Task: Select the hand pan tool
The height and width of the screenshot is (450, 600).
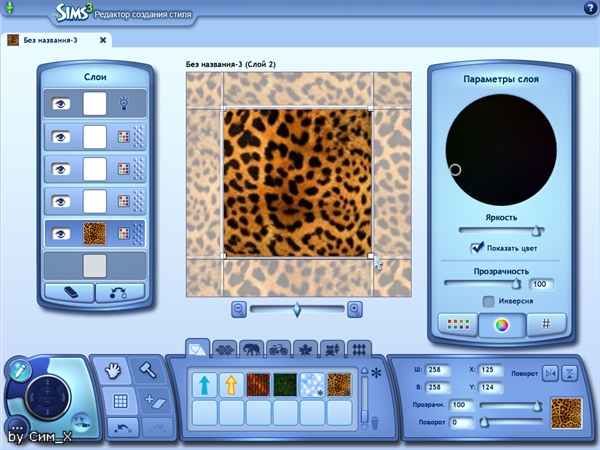Action: click(x=114, y=371)
